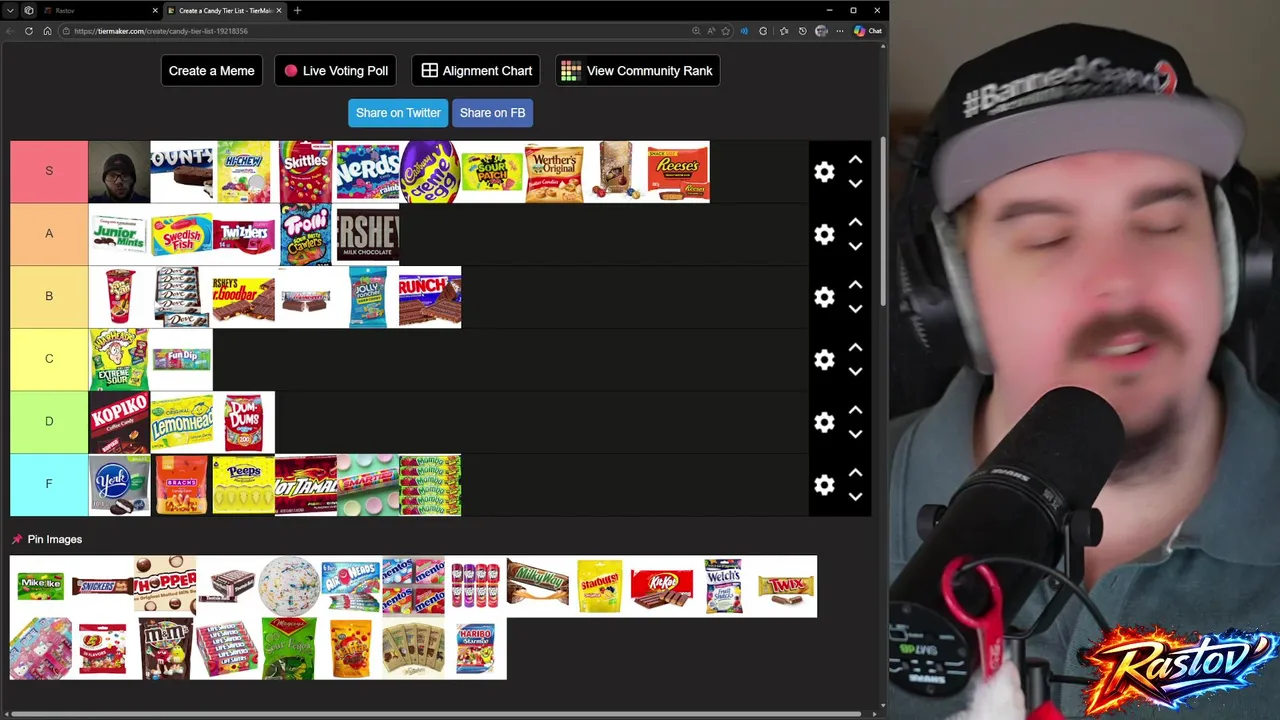Select Werther's Original in S tier
Screen dimensions: 1280x720
click(554, 172)
